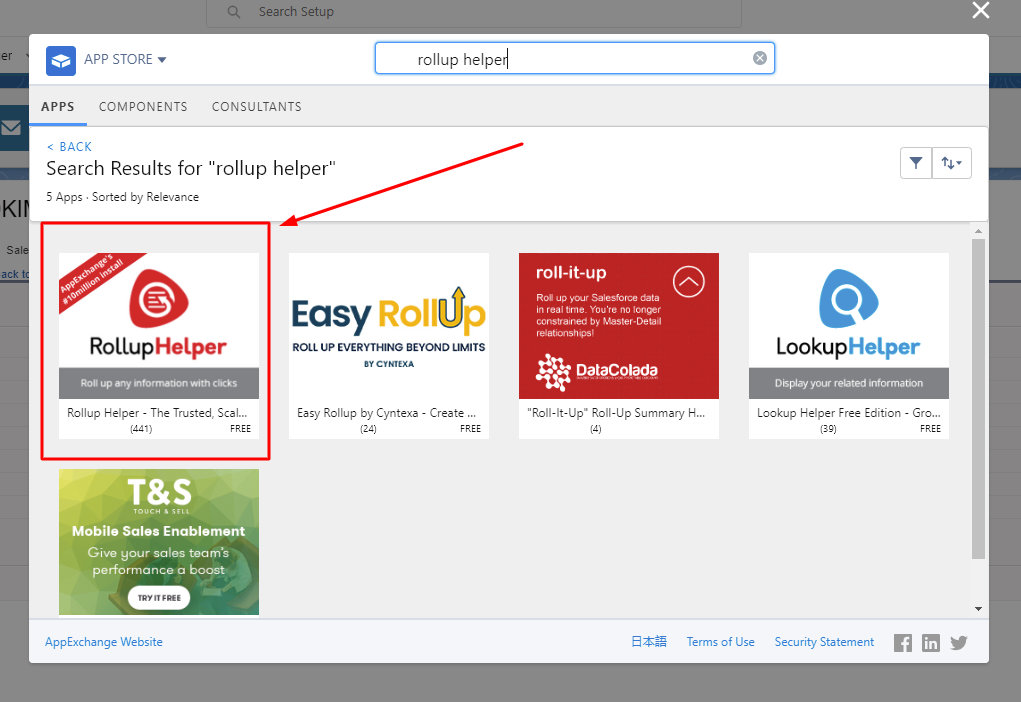Open the Facebook icon in the footer
Screen dimensions: 1021x702
click(902, 643)
